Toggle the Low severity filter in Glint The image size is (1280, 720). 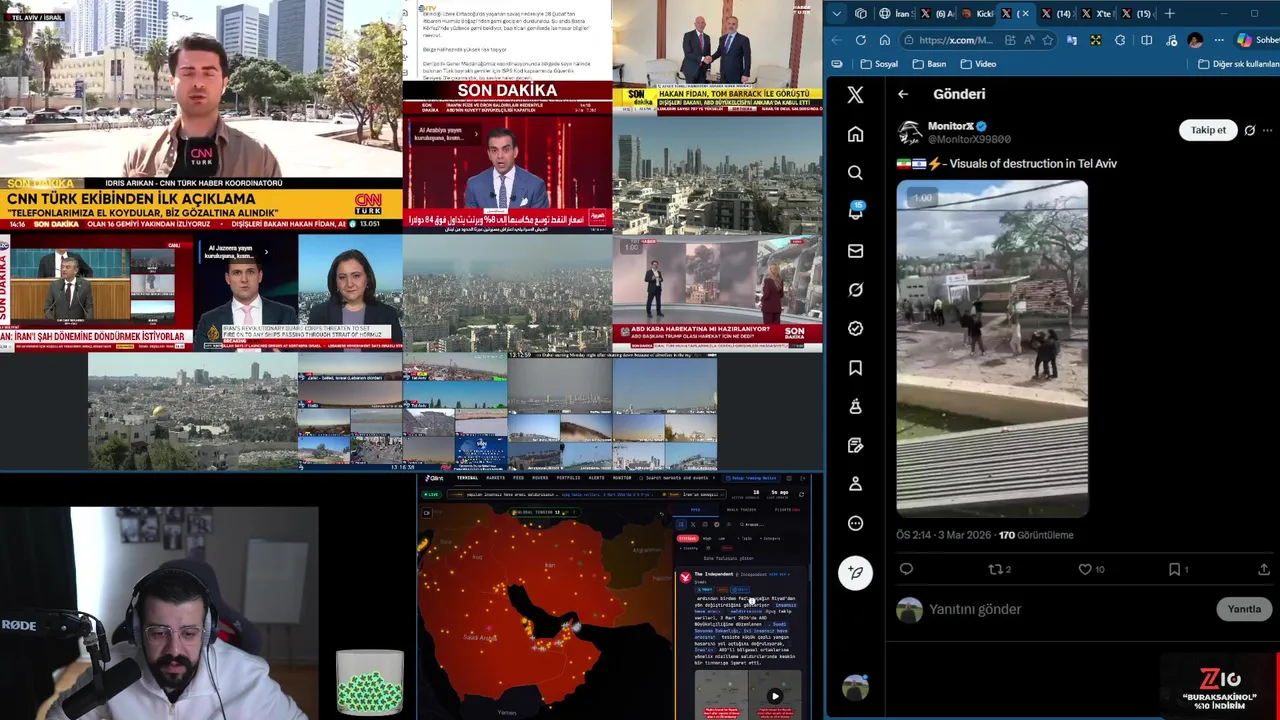(x=722, y=538)
